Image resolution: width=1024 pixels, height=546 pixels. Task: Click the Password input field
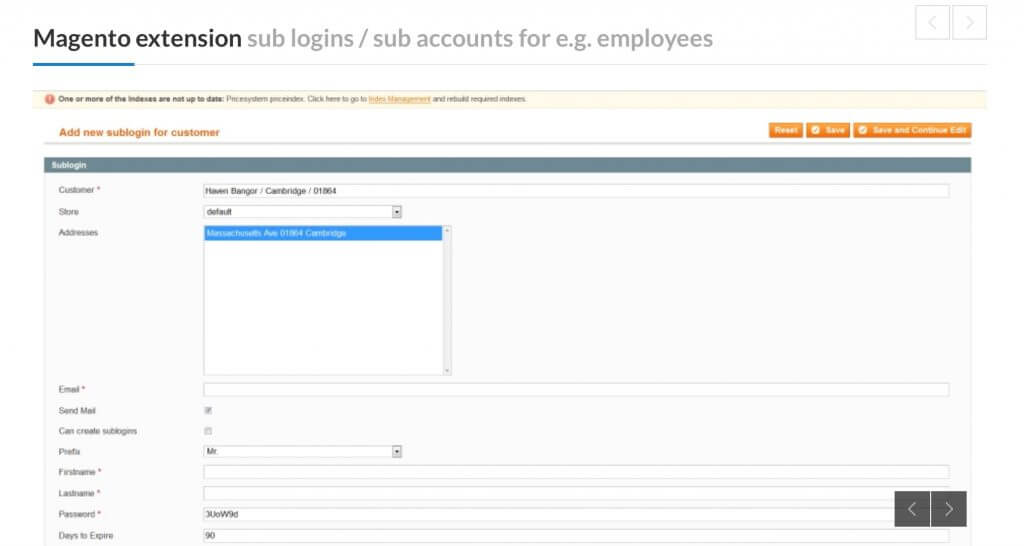576,514
